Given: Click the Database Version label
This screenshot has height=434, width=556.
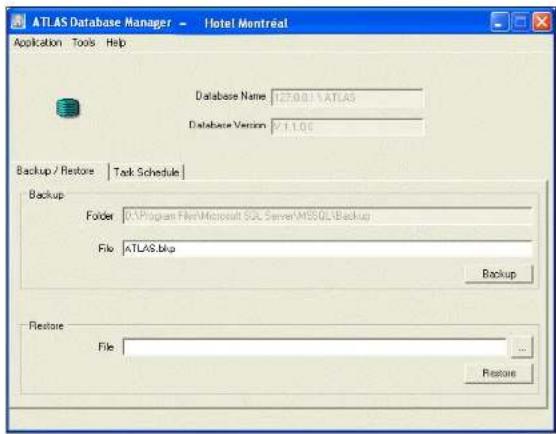Looking at the screenshot, I should coord(227,125).
